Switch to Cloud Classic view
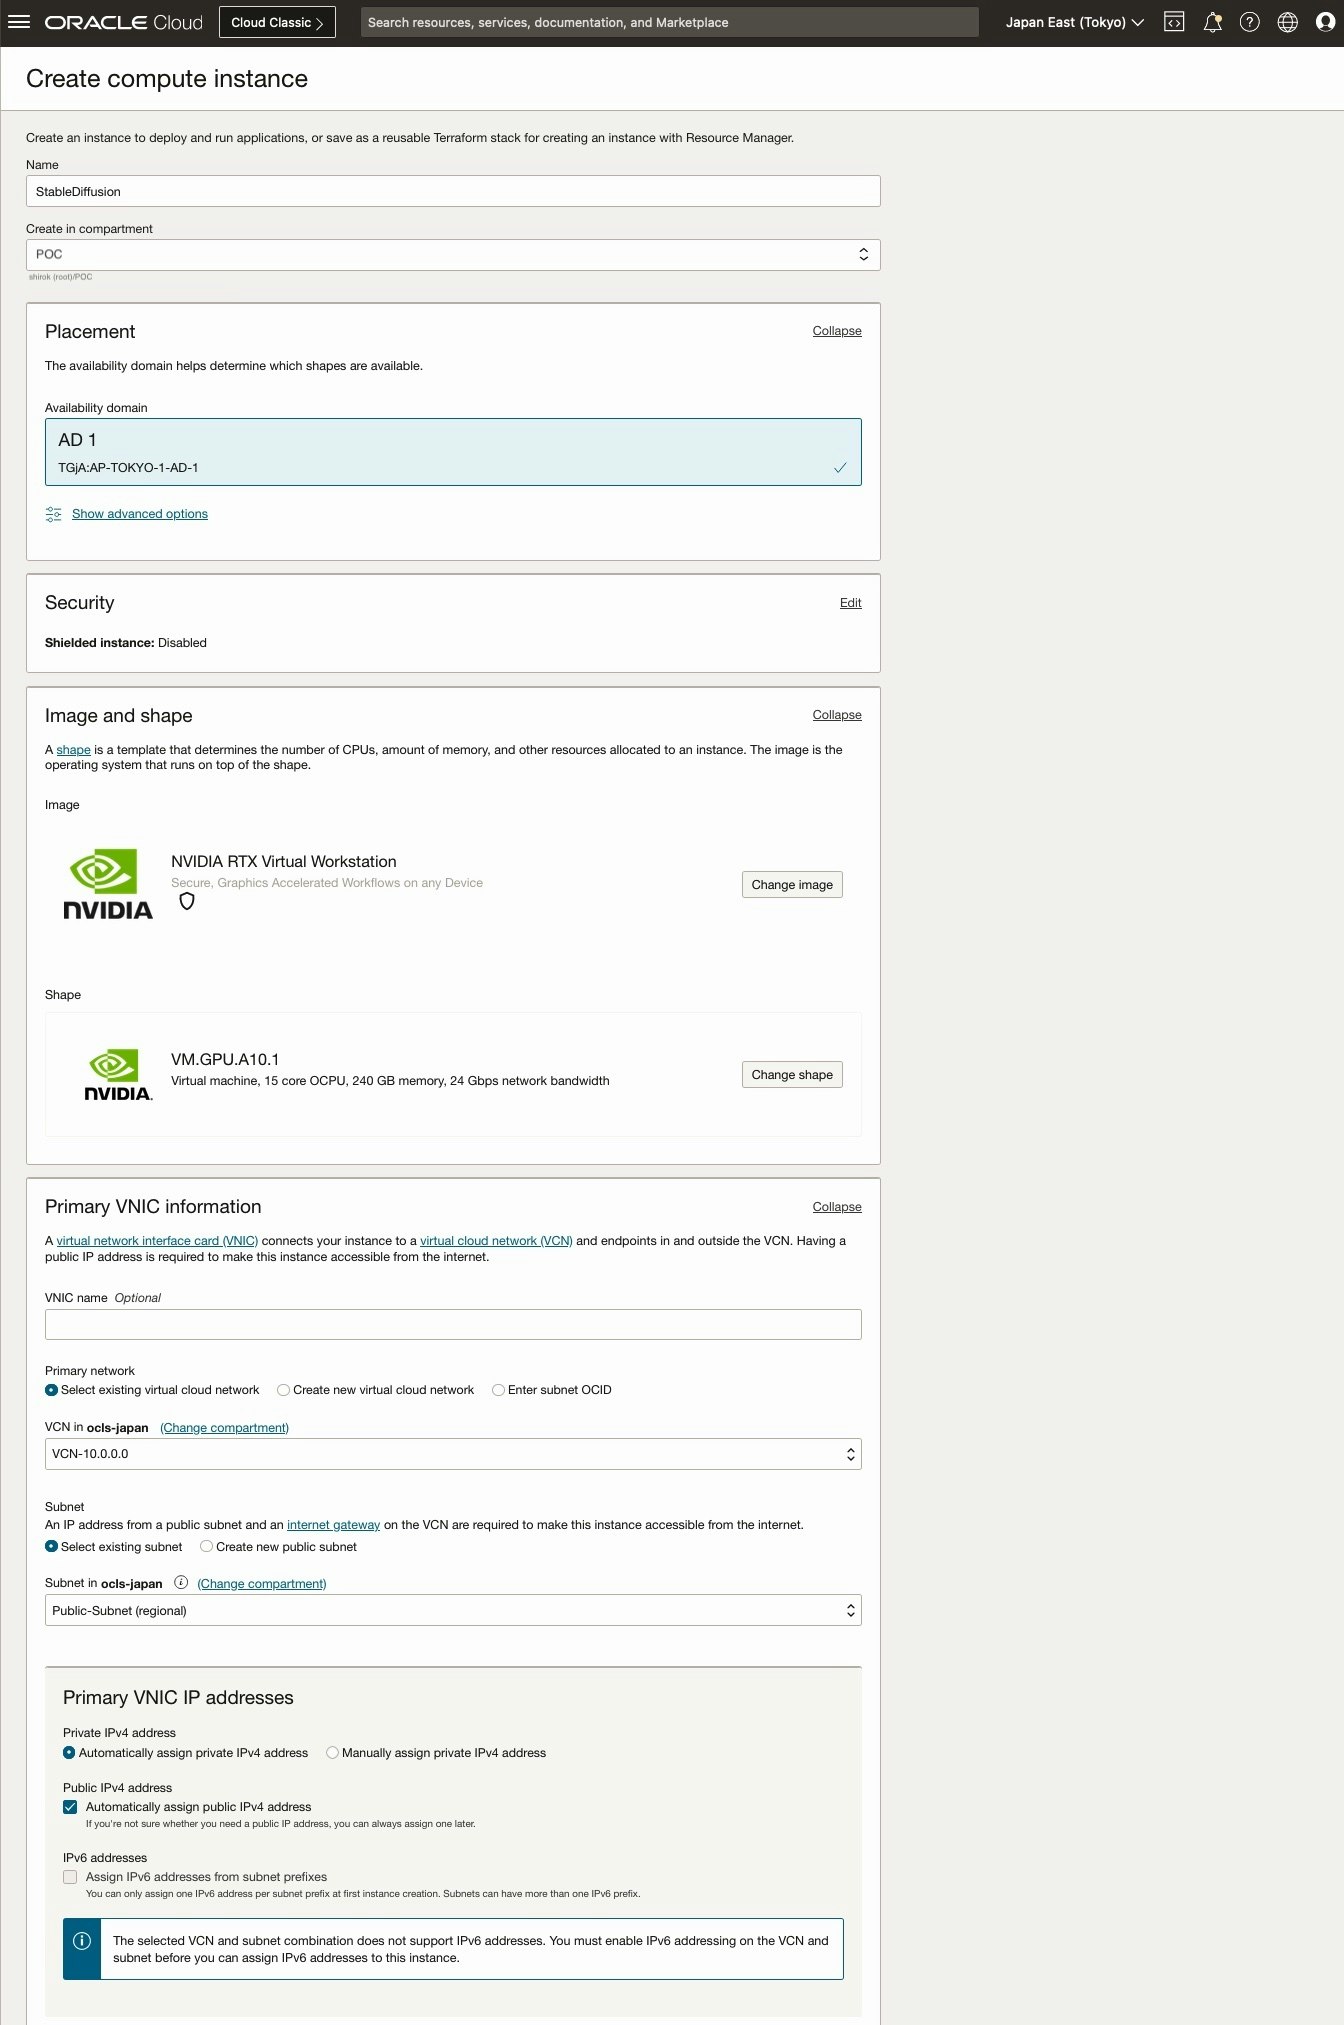Screen dimensions: 1344x2025 point(277,22)
